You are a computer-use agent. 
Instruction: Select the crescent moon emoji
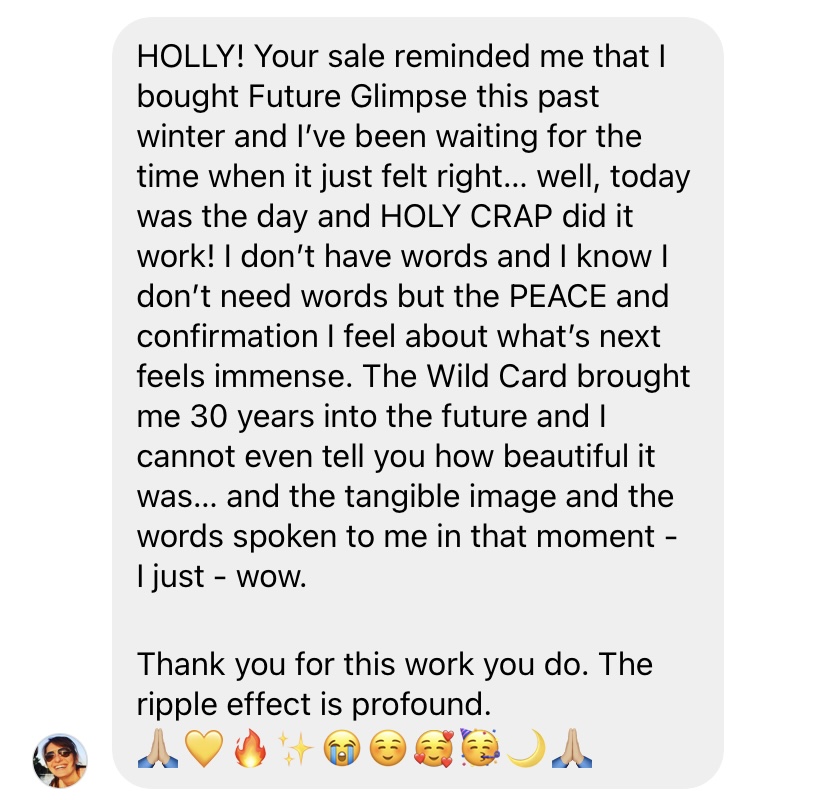click(525, 748)
